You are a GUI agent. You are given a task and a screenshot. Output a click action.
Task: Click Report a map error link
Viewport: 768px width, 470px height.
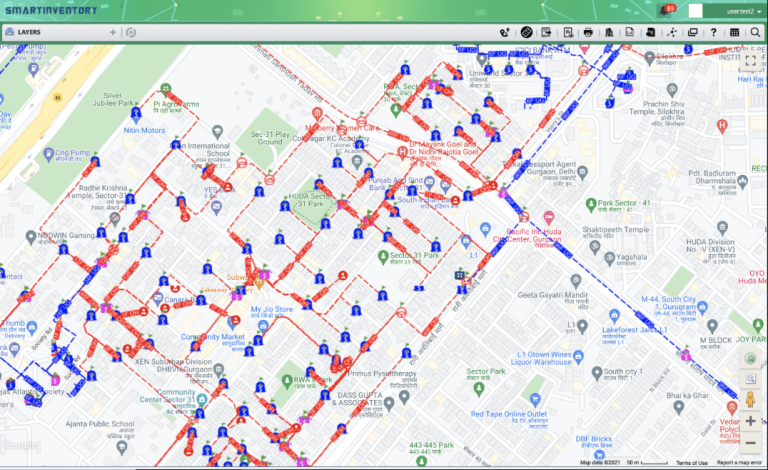pos(739,463)
